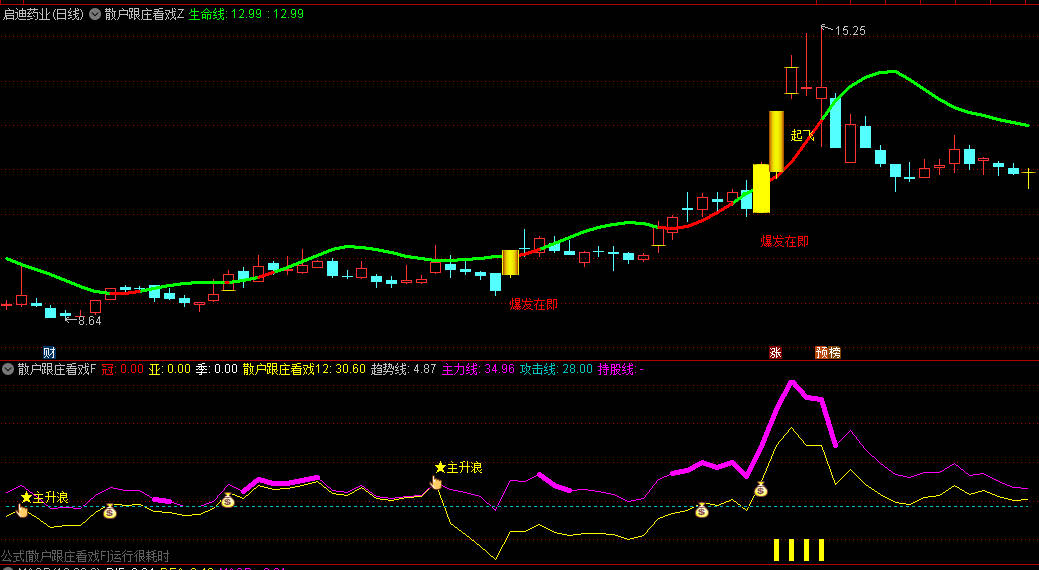Click the 攻击线: 28.00 readout

(x=556, y=369)
